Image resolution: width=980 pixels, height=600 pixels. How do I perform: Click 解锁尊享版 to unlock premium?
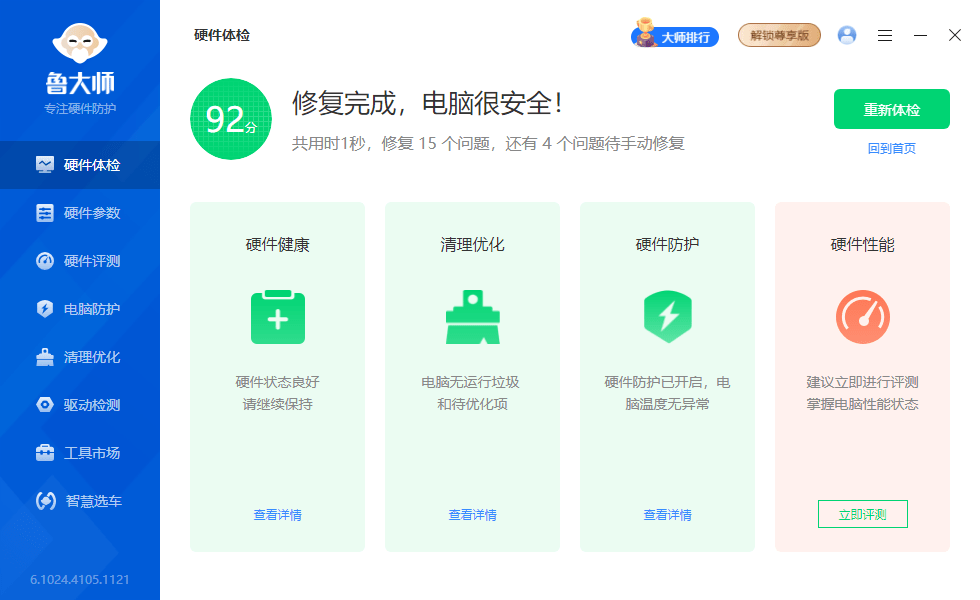(x=779, y=35)
